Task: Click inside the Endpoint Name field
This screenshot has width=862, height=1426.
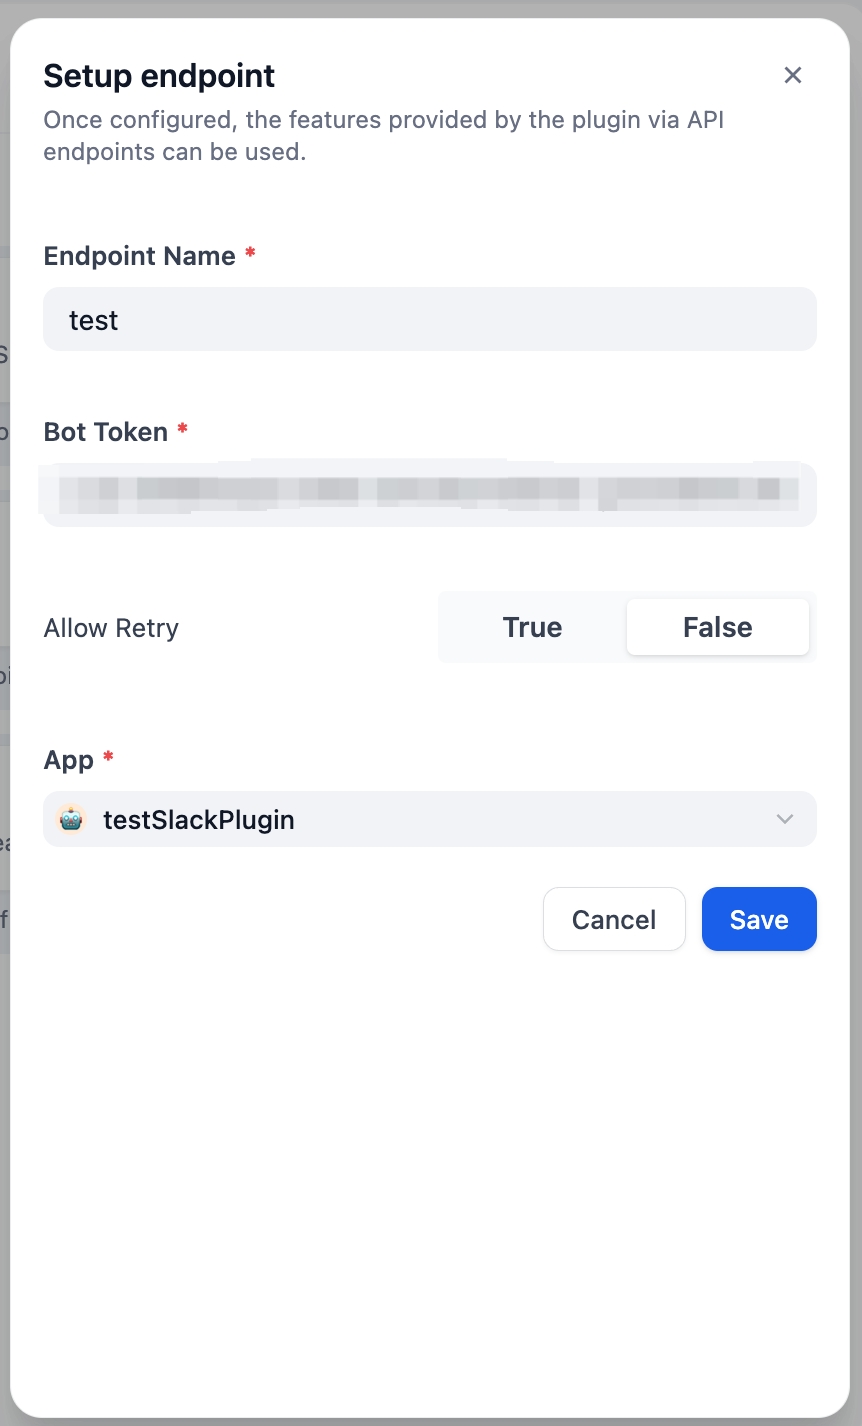Action: 429,319
